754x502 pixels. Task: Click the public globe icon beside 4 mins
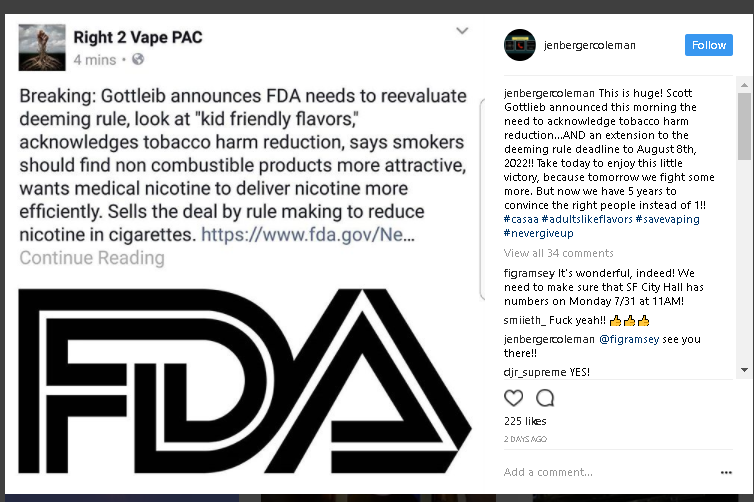(x=138, y=60)
